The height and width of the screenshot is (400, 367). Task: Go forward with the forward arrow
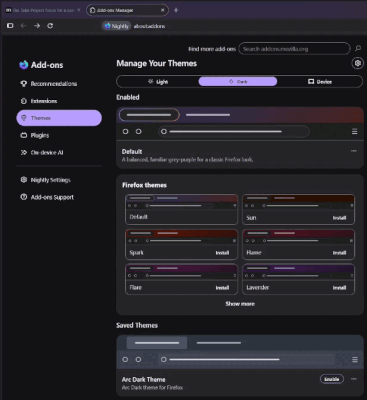point(37,26)
